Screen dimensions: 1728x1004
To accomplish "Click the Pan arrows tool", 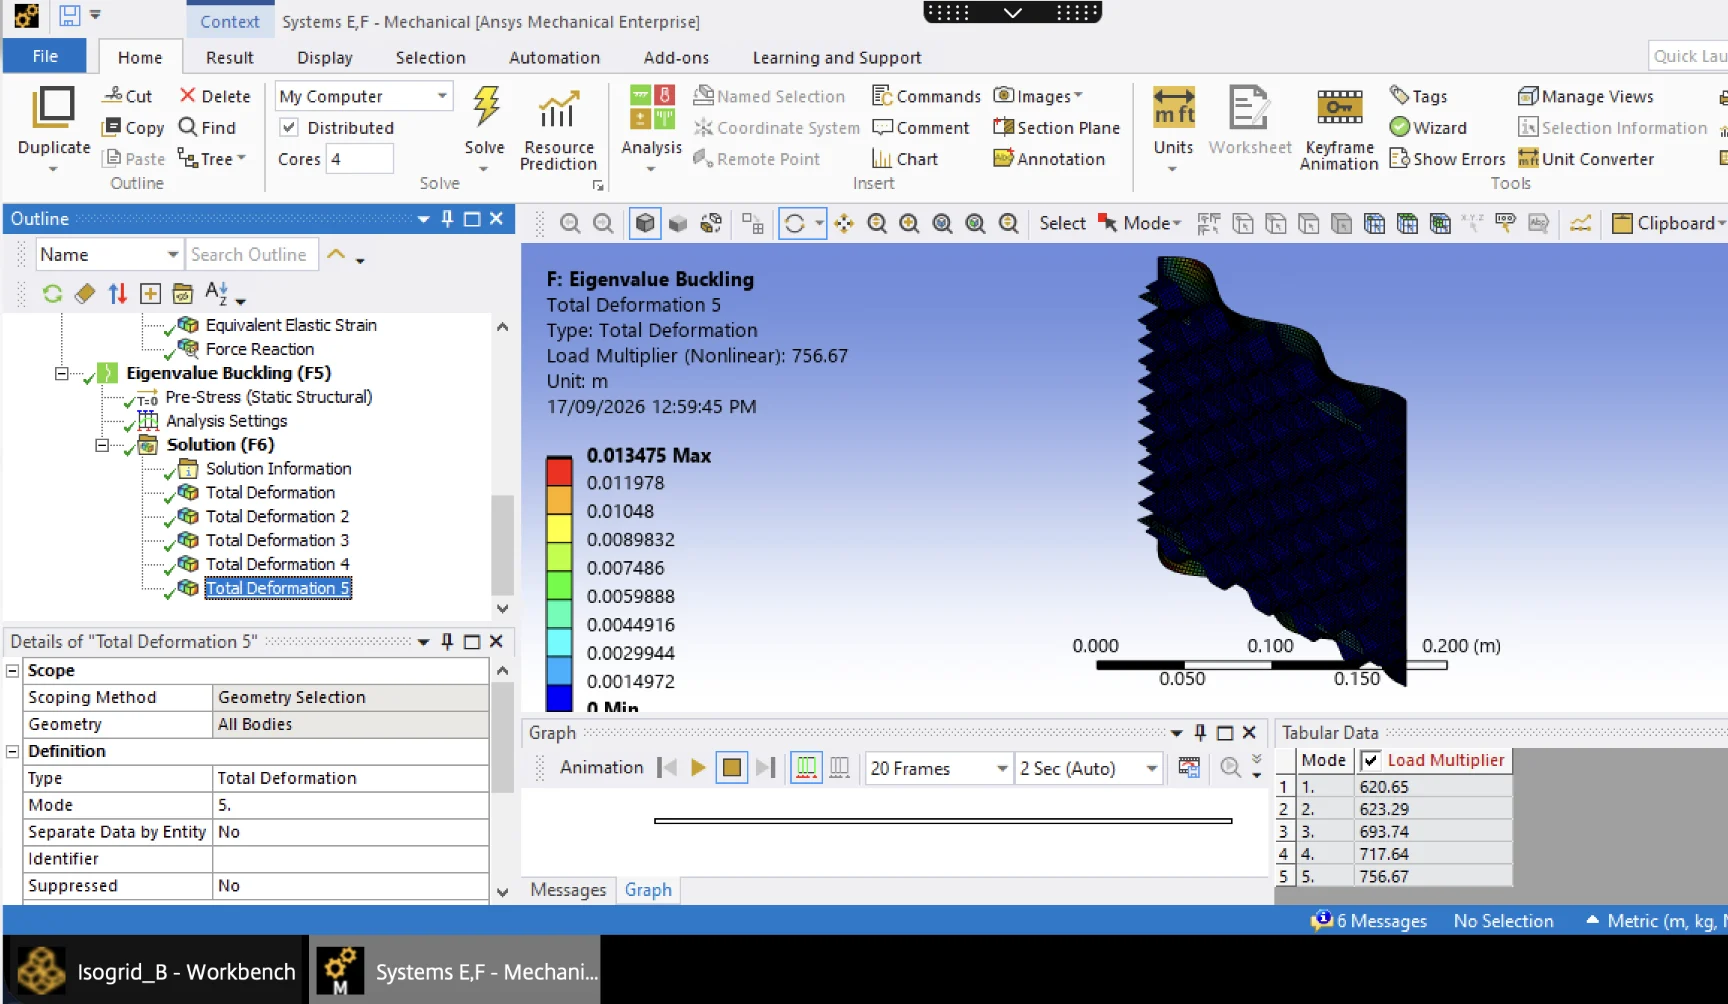I will (844, 224).
